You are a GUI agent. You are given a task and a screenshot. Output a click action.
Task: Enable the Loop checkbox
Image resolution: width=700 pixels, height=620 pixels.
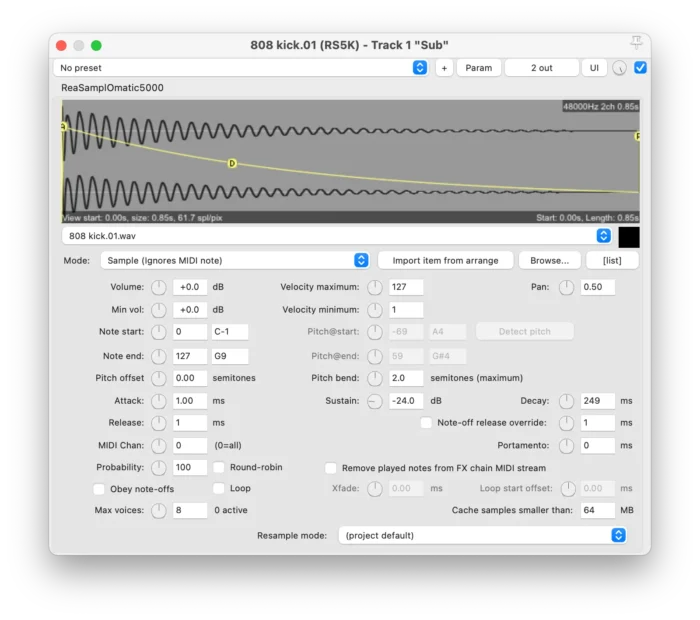click(219, 488)
